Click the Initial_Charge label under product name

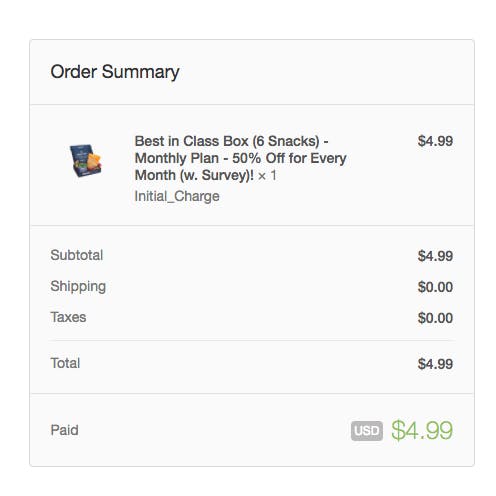(x=177, y=196)
